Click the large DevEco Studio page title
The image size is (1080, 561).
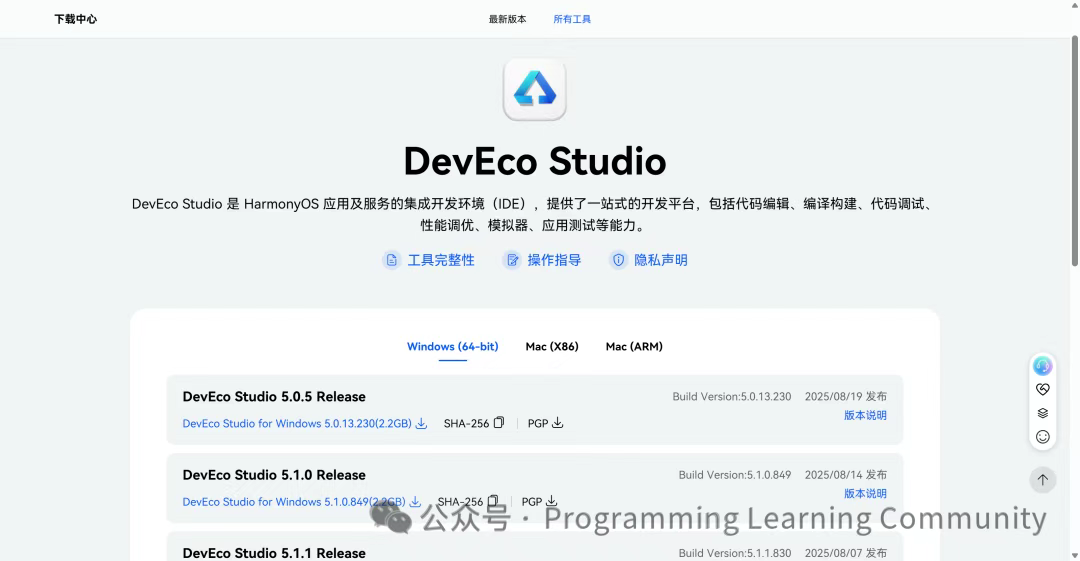pyautogui.click(x=534, y=161)
